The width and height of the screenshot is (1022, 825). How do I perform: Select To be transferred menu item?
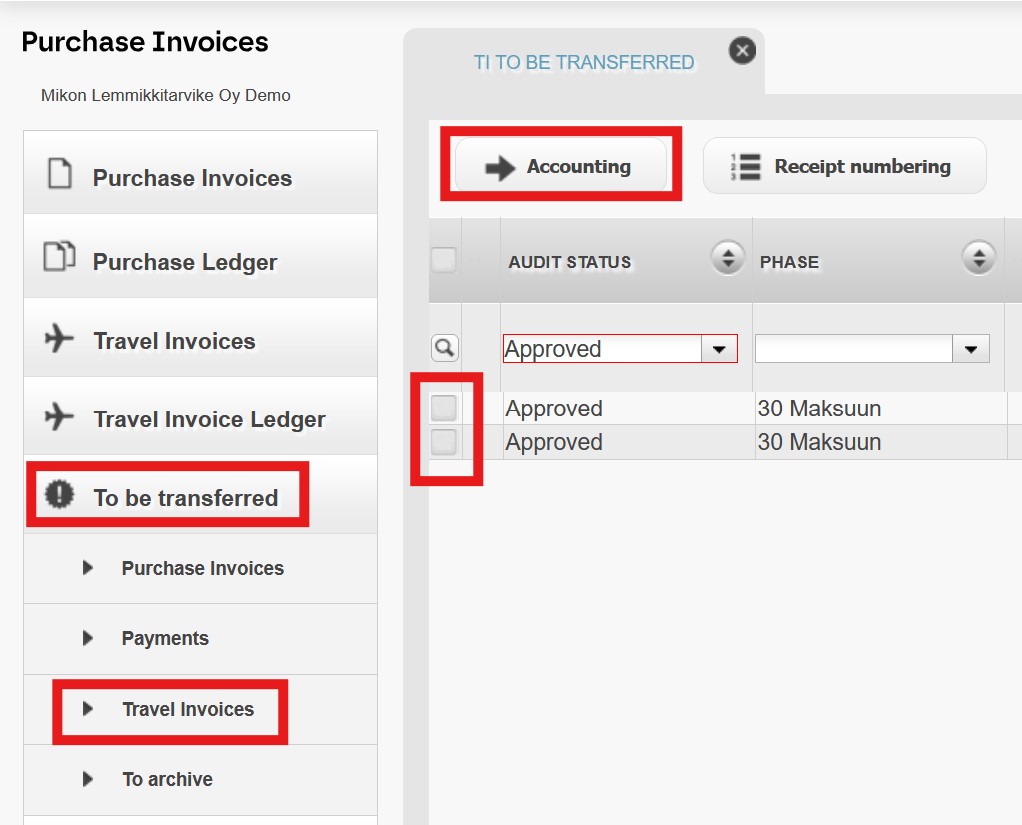[200, 495]
